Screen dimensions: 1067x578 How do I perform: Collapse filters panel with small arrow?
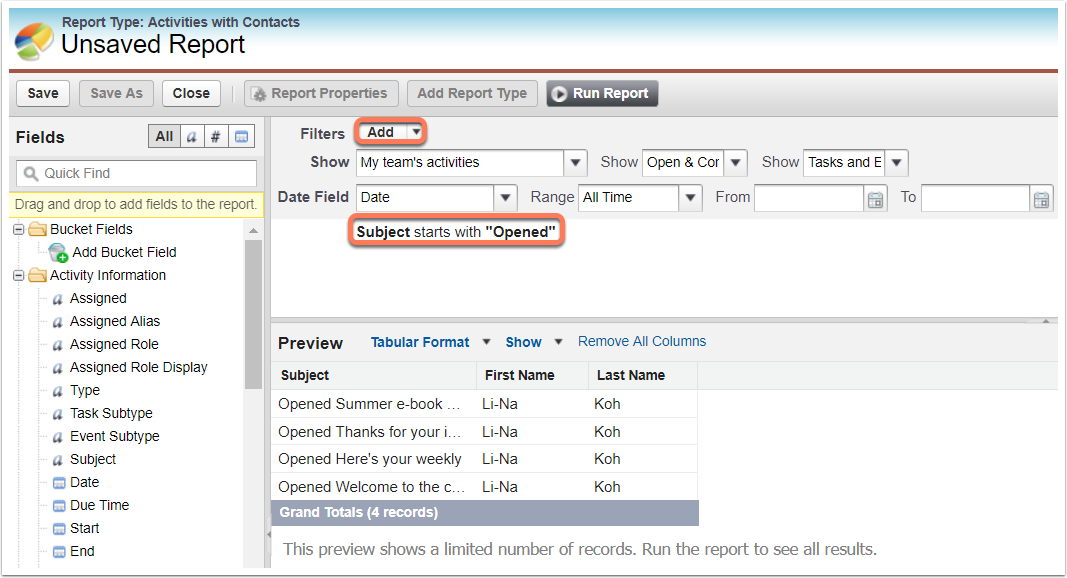coord(1046,321)
